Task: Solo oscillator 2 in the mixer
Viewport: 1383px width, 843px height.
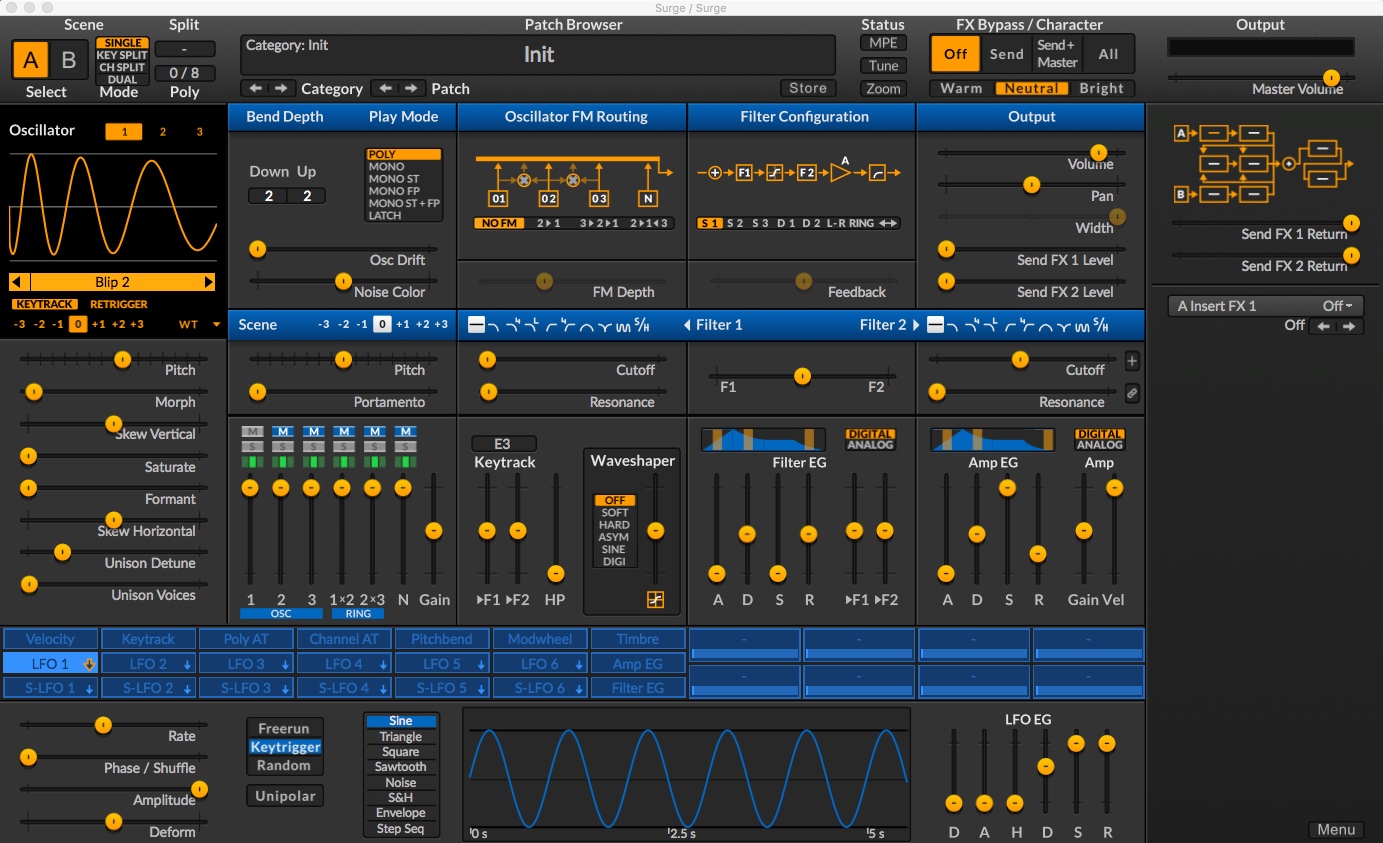Action: [282, 445]
